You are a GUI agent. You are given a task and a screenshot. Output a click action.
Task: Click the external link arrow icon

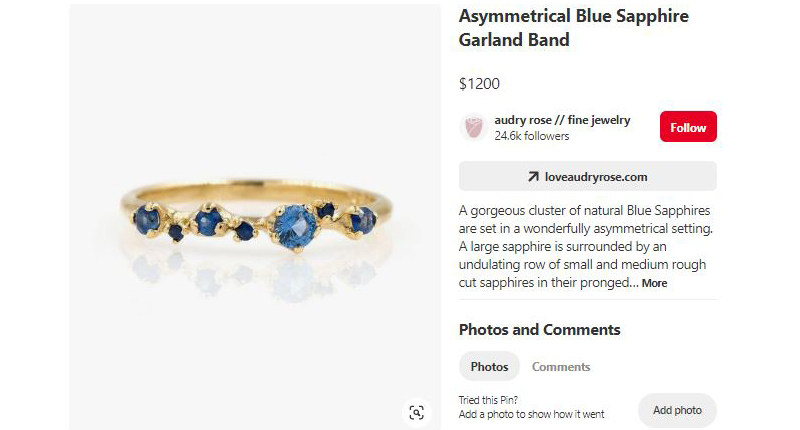point(533,177)
